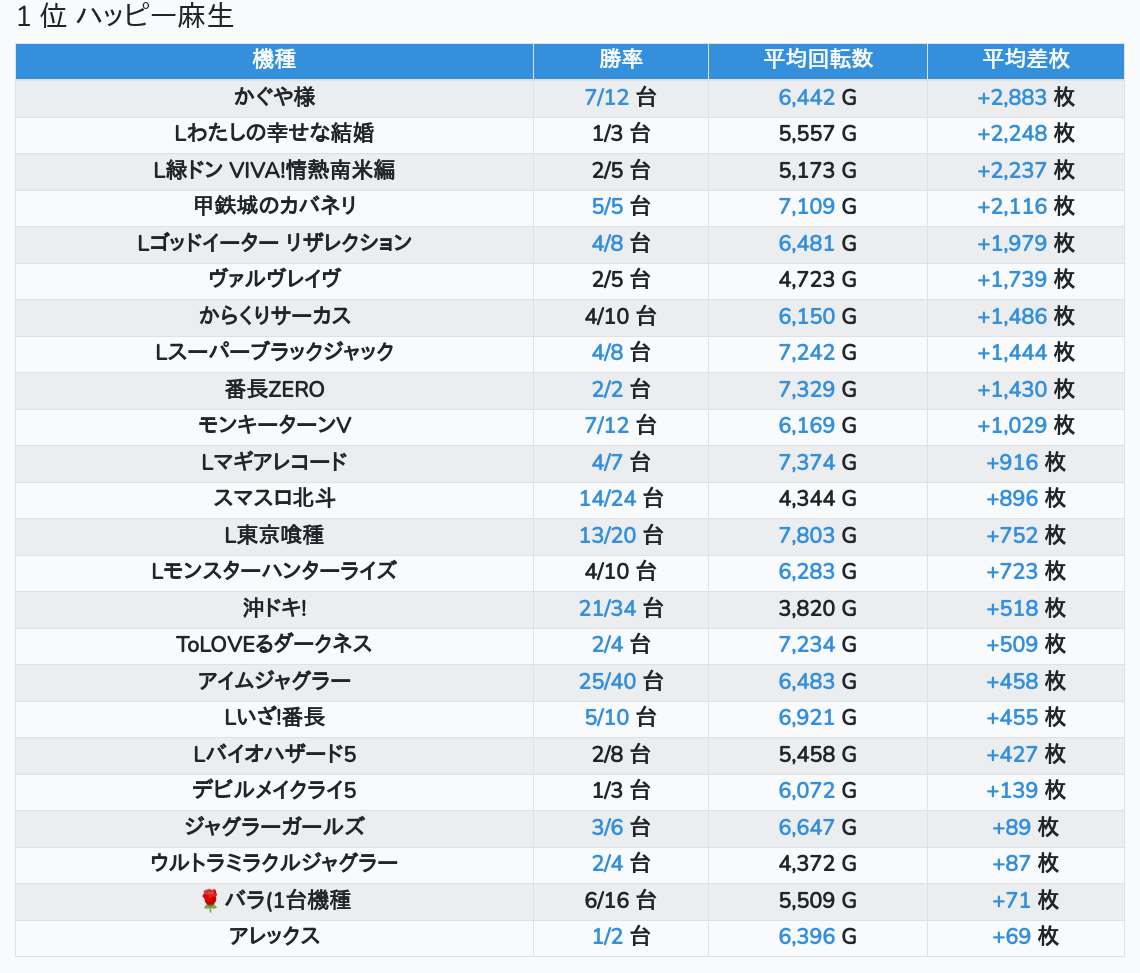The height and width of the screenshot is (973, 1140).
Task: Click the スマスロ北斗 machine name
Action: click(x=275, y=498)
